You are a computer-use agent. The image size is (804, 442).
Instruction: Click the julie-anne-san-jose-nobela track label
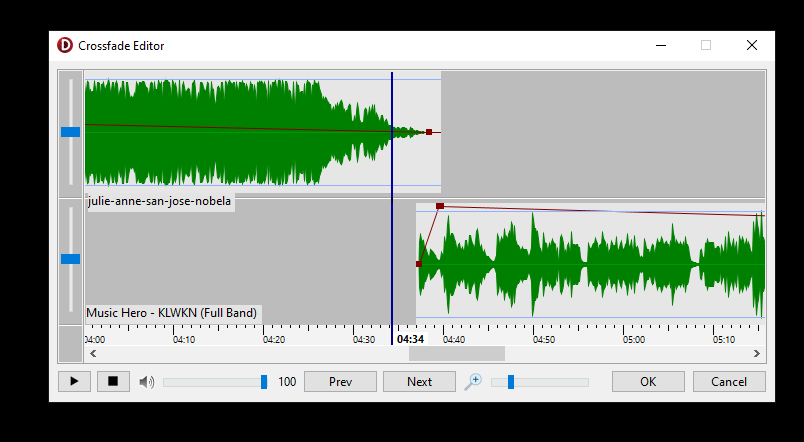coord(159,201)
